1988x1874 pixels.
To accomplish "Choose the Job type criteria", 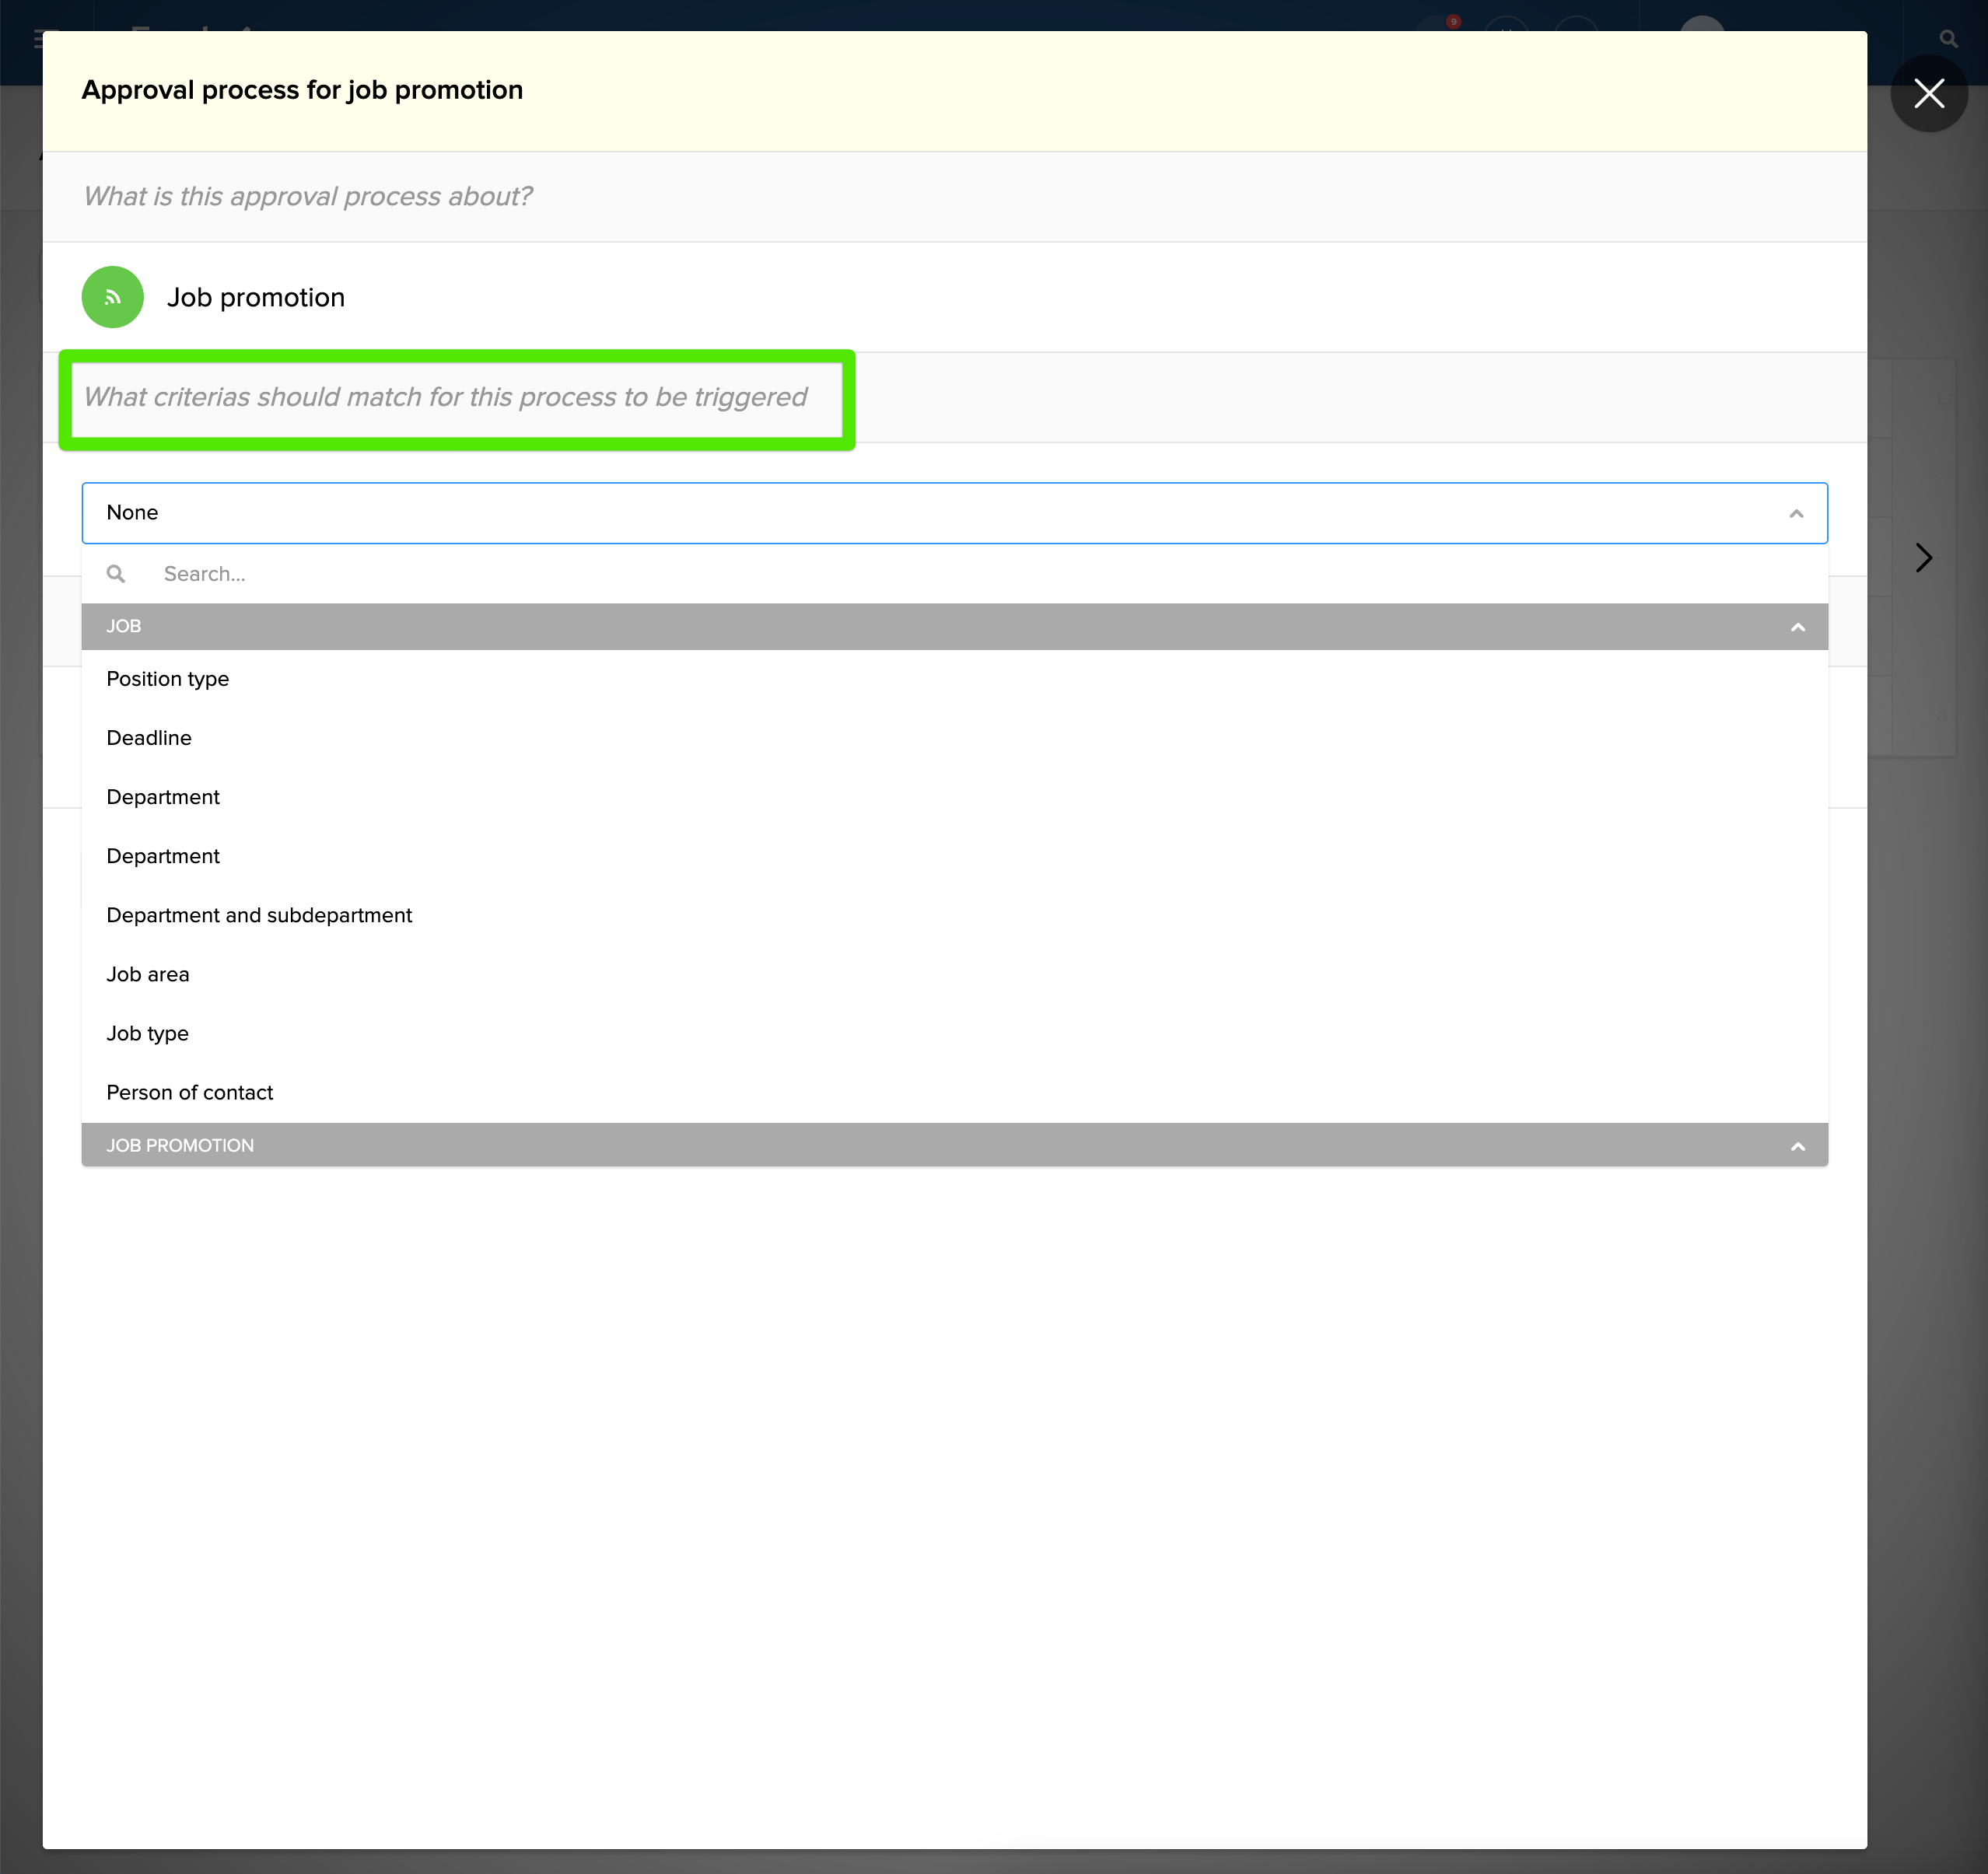I will (x=148, y=1033).
